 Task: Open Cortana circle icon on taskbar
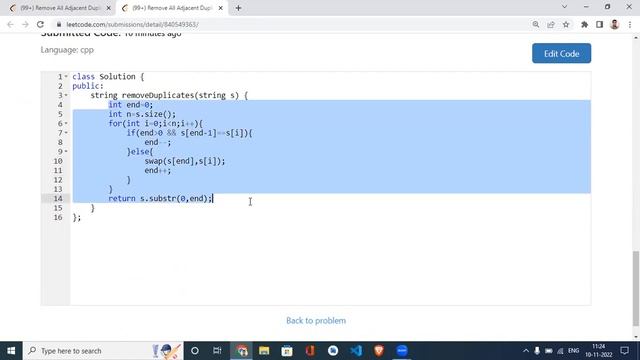point(195,351)
